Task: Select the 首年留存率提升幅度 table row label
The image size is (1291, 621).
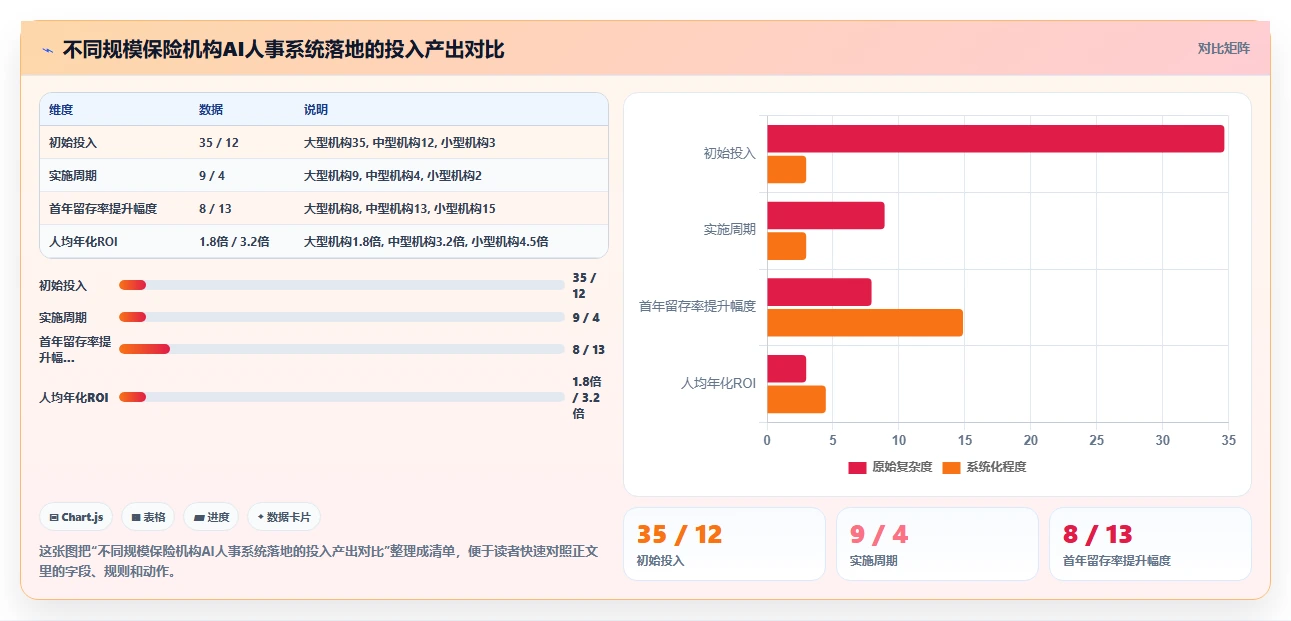Action: pos(103,209)
